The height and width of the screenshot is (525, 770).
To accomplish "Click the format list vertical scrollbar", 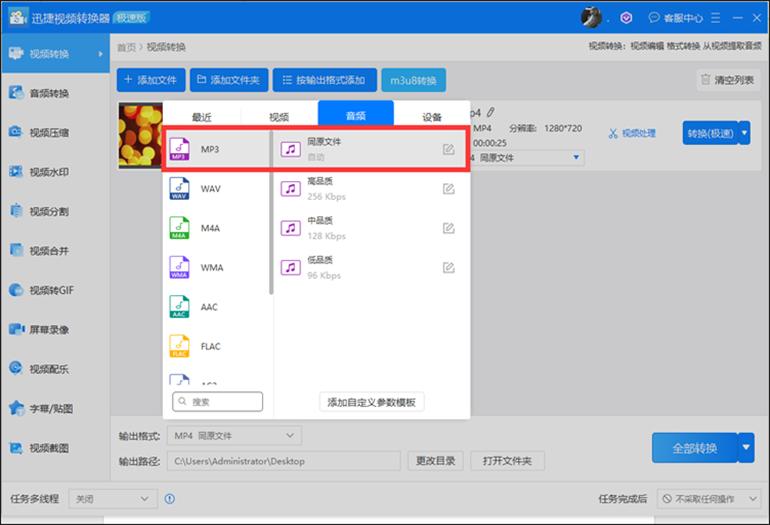I will 271,213.
